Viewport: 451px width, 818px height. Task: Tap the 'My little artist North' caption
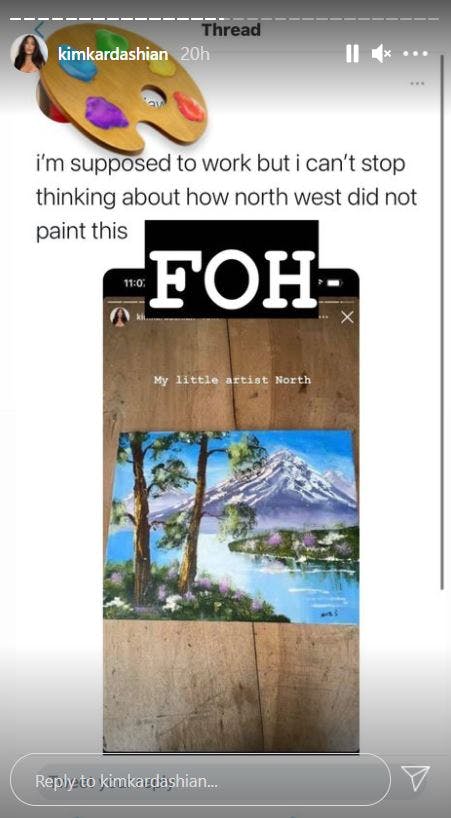[232, 380]
